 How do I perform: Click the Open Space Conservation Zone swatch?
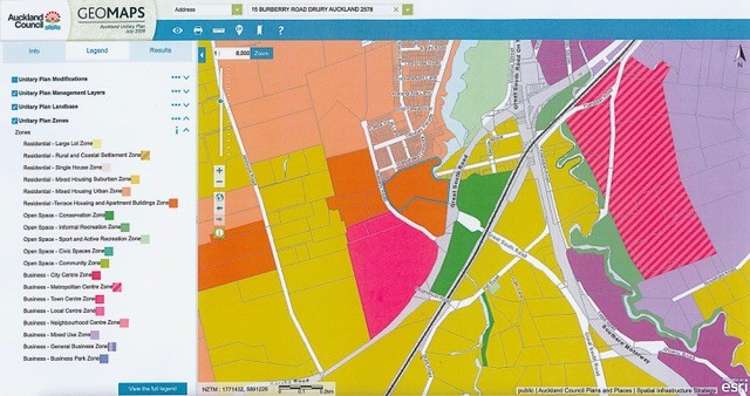click(109, 215)
